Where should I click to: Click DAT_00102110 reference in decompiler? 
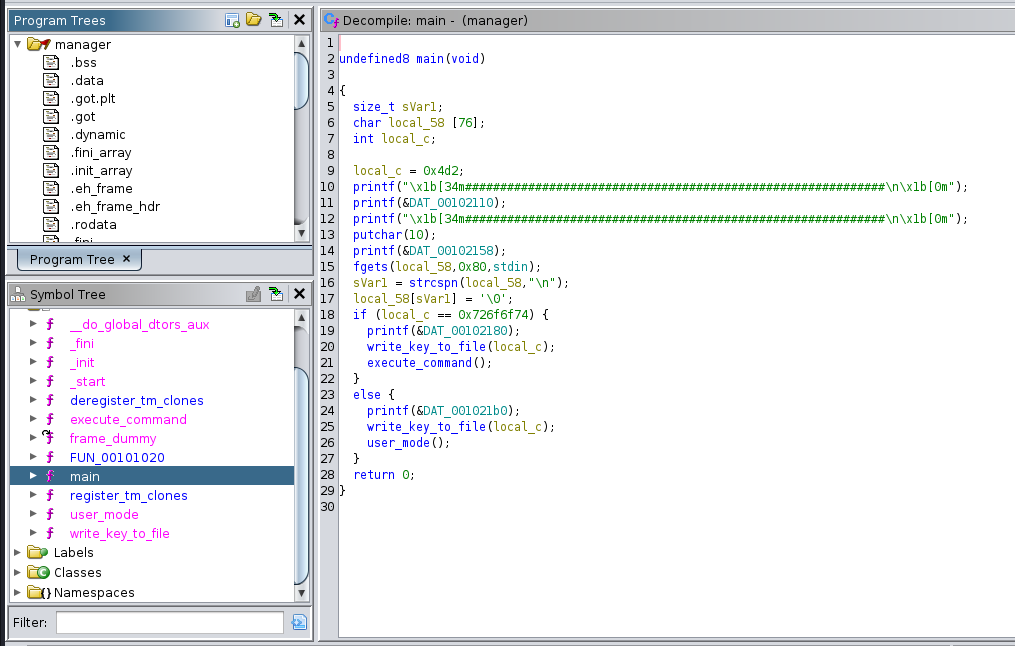coord(451,203)
